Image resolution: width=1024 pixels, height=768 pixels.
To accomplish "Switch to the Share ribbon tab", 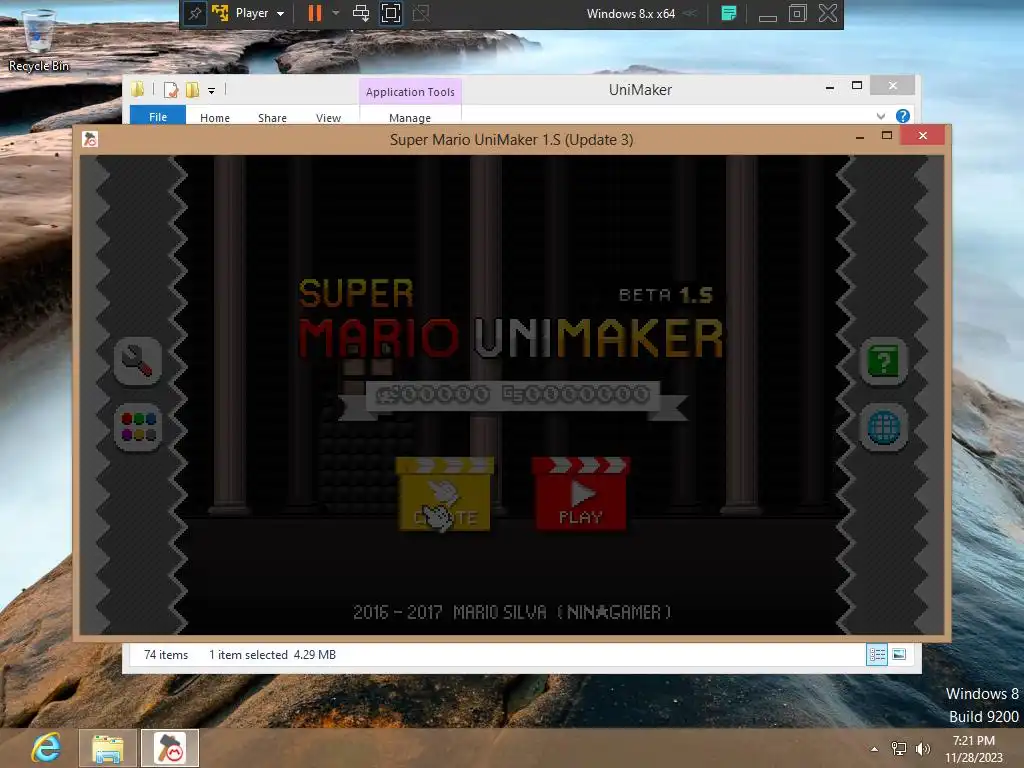I will (272, 118).
